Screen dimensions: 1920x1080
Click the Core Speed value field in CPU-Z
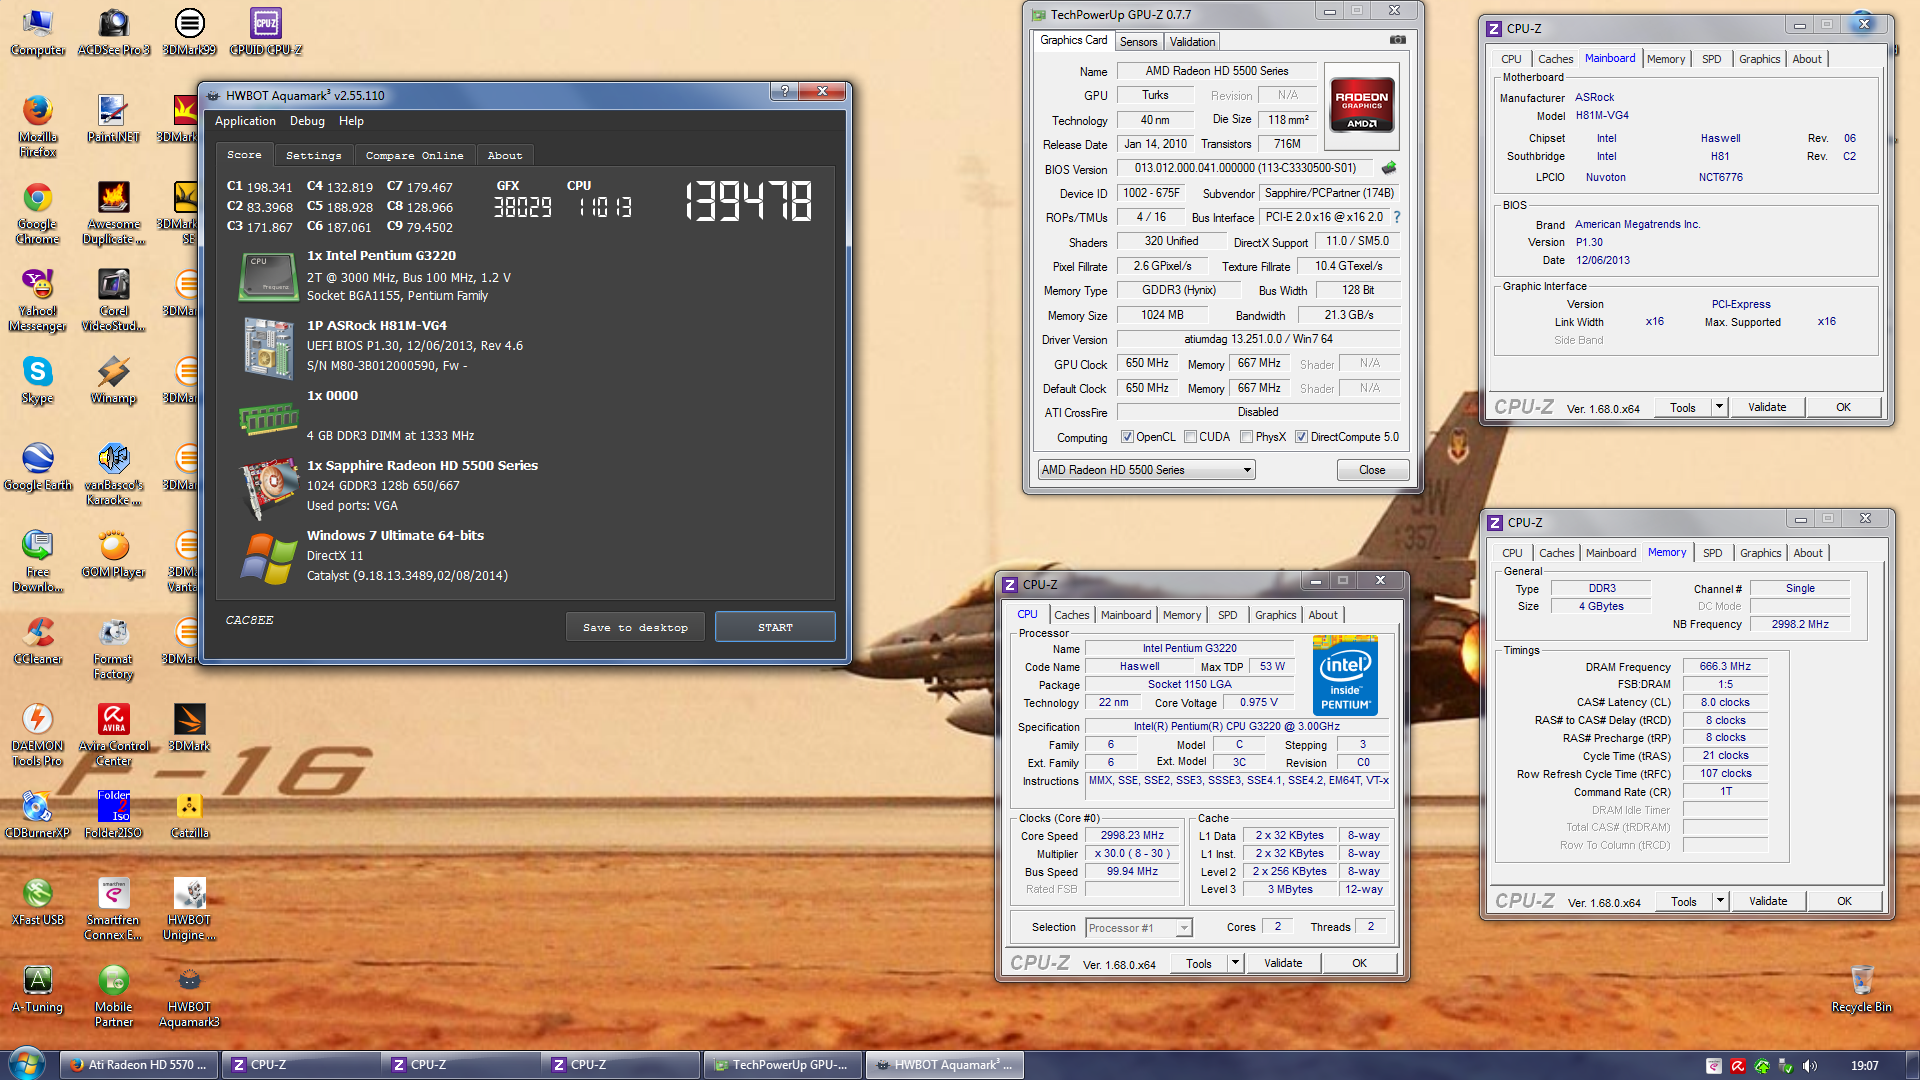tap(1132, 836)
